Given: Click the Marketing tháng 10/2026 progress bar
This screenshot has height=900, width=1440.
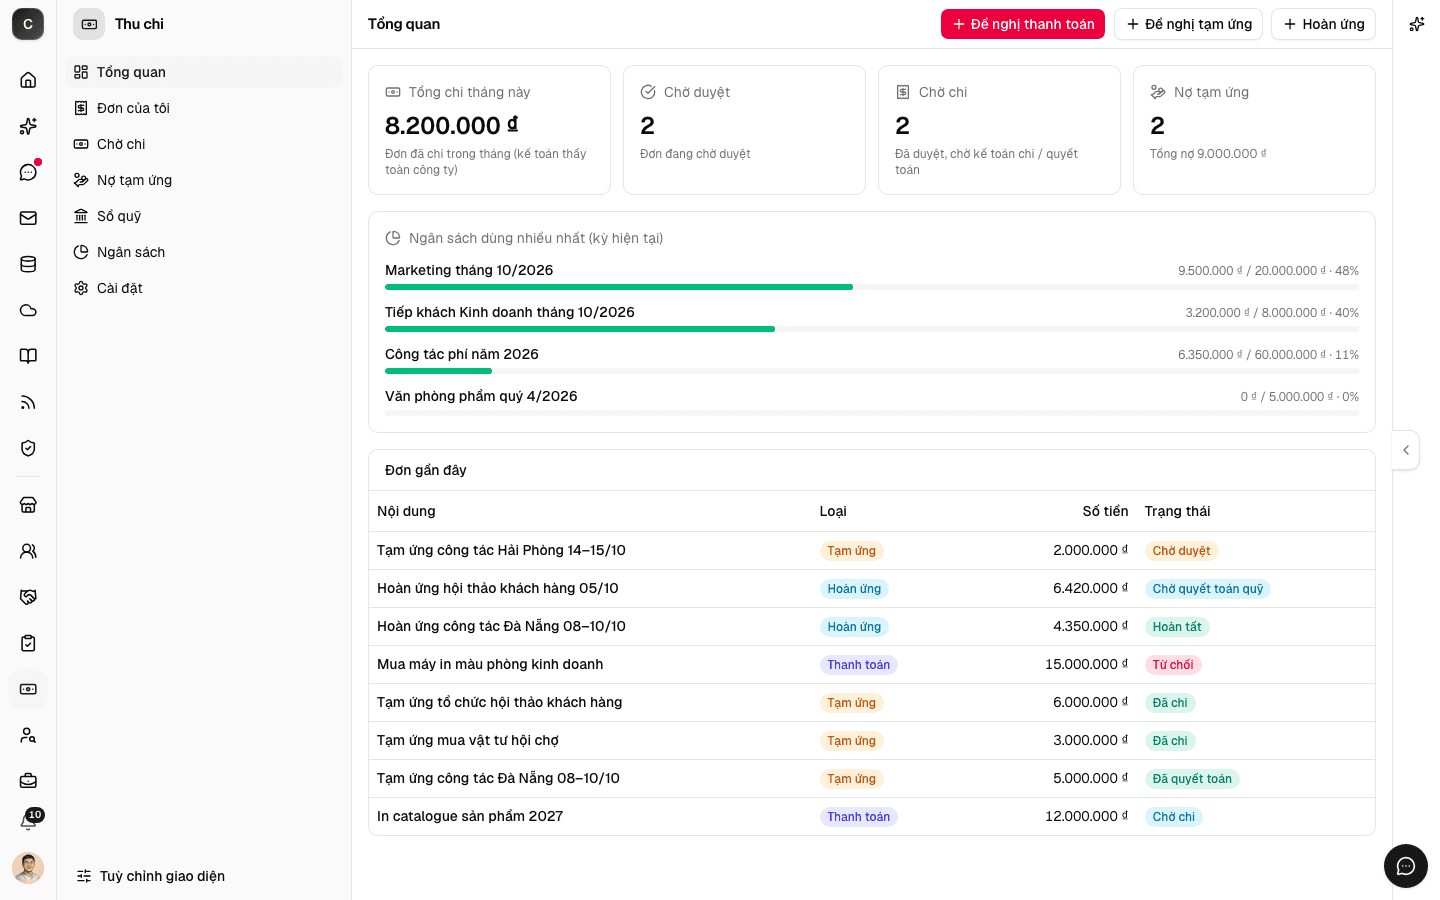Looking at the screenshot, I should (872, 287).
